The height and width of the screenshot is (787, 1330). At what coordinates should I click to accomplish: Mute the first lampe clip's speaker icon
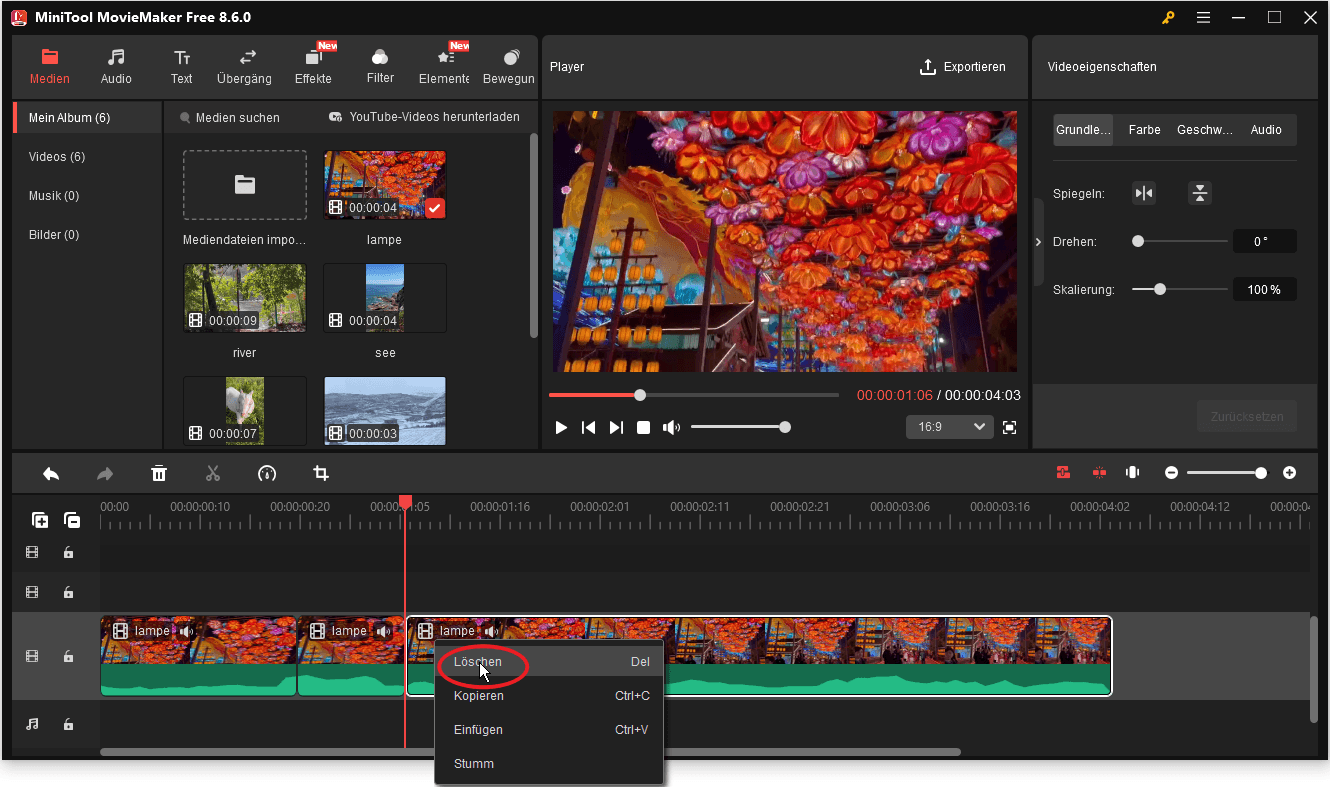click(187, 630)
